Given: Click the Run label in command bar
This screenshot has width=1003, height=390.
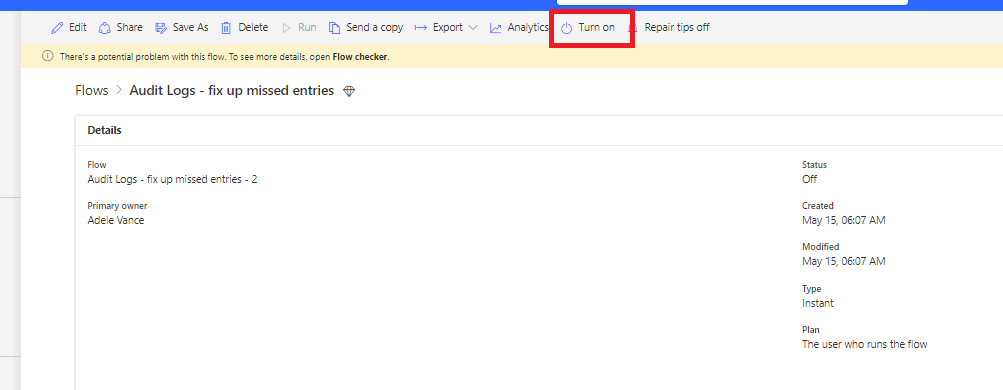Looking at the screenshot, I should (307, 27).
